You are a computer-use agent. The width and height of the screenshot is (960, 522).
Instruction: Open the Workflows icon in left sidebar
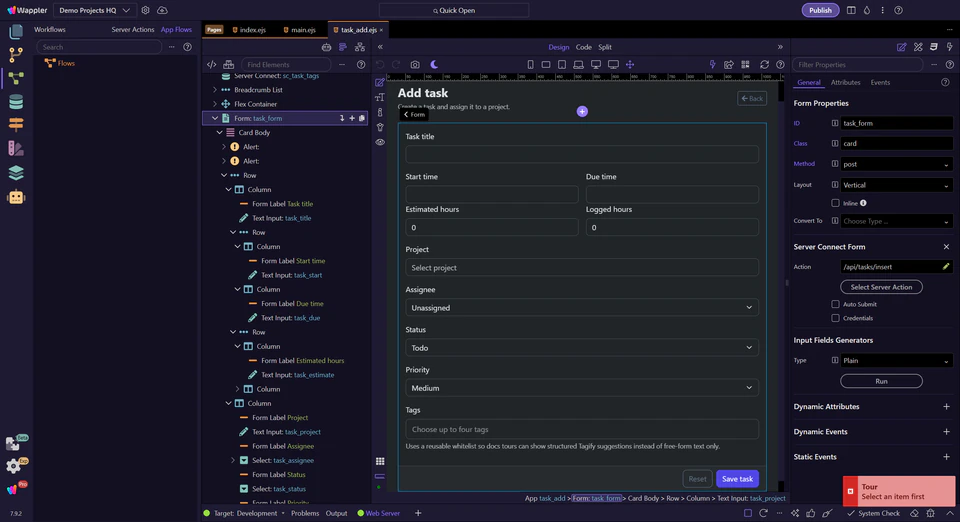tap(16, 78)
